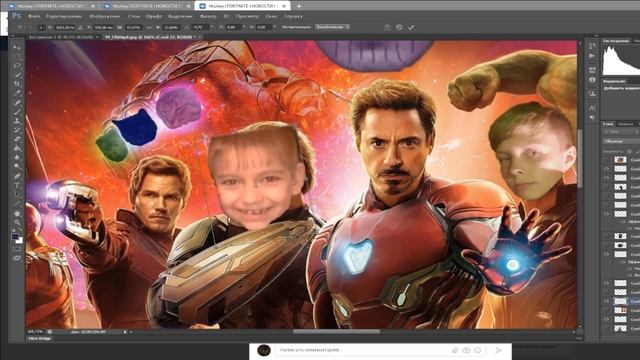The width and height of the screenshot is (640, 360).
Task: Select the Rectangular Marquee tool
Action: pos(17,56)
